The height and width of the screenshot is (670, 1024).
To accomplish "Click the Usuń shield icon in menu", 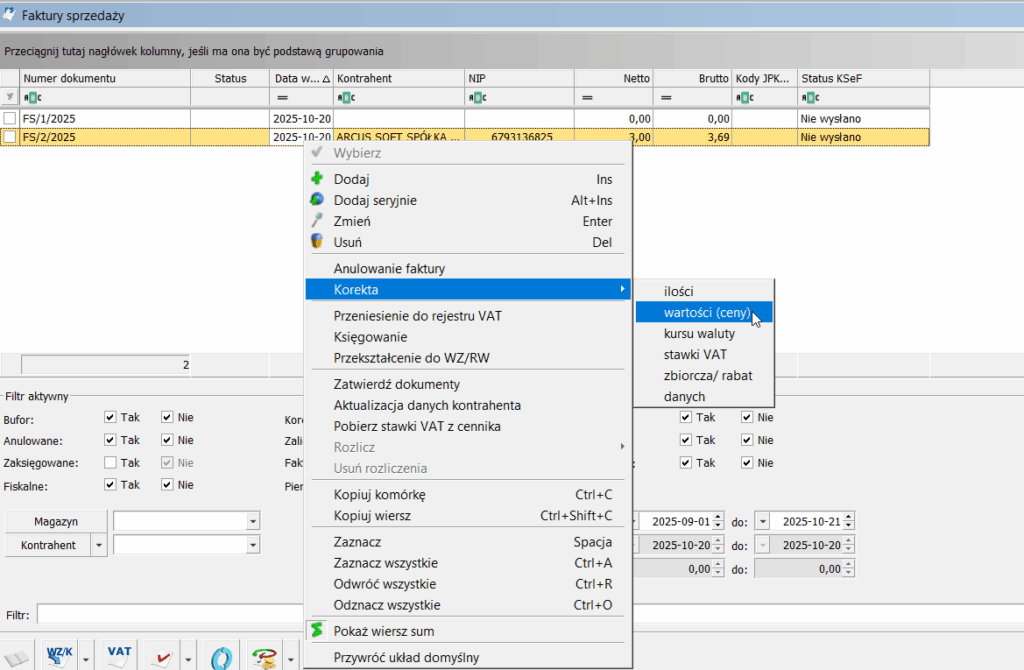I will (x=318, y=242).
